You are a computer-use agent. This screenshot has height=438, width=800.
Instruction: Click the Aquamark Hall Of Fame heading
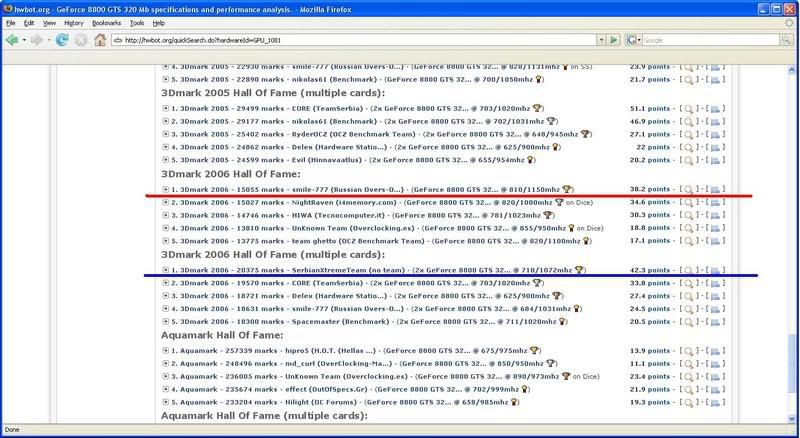(222, 335)
